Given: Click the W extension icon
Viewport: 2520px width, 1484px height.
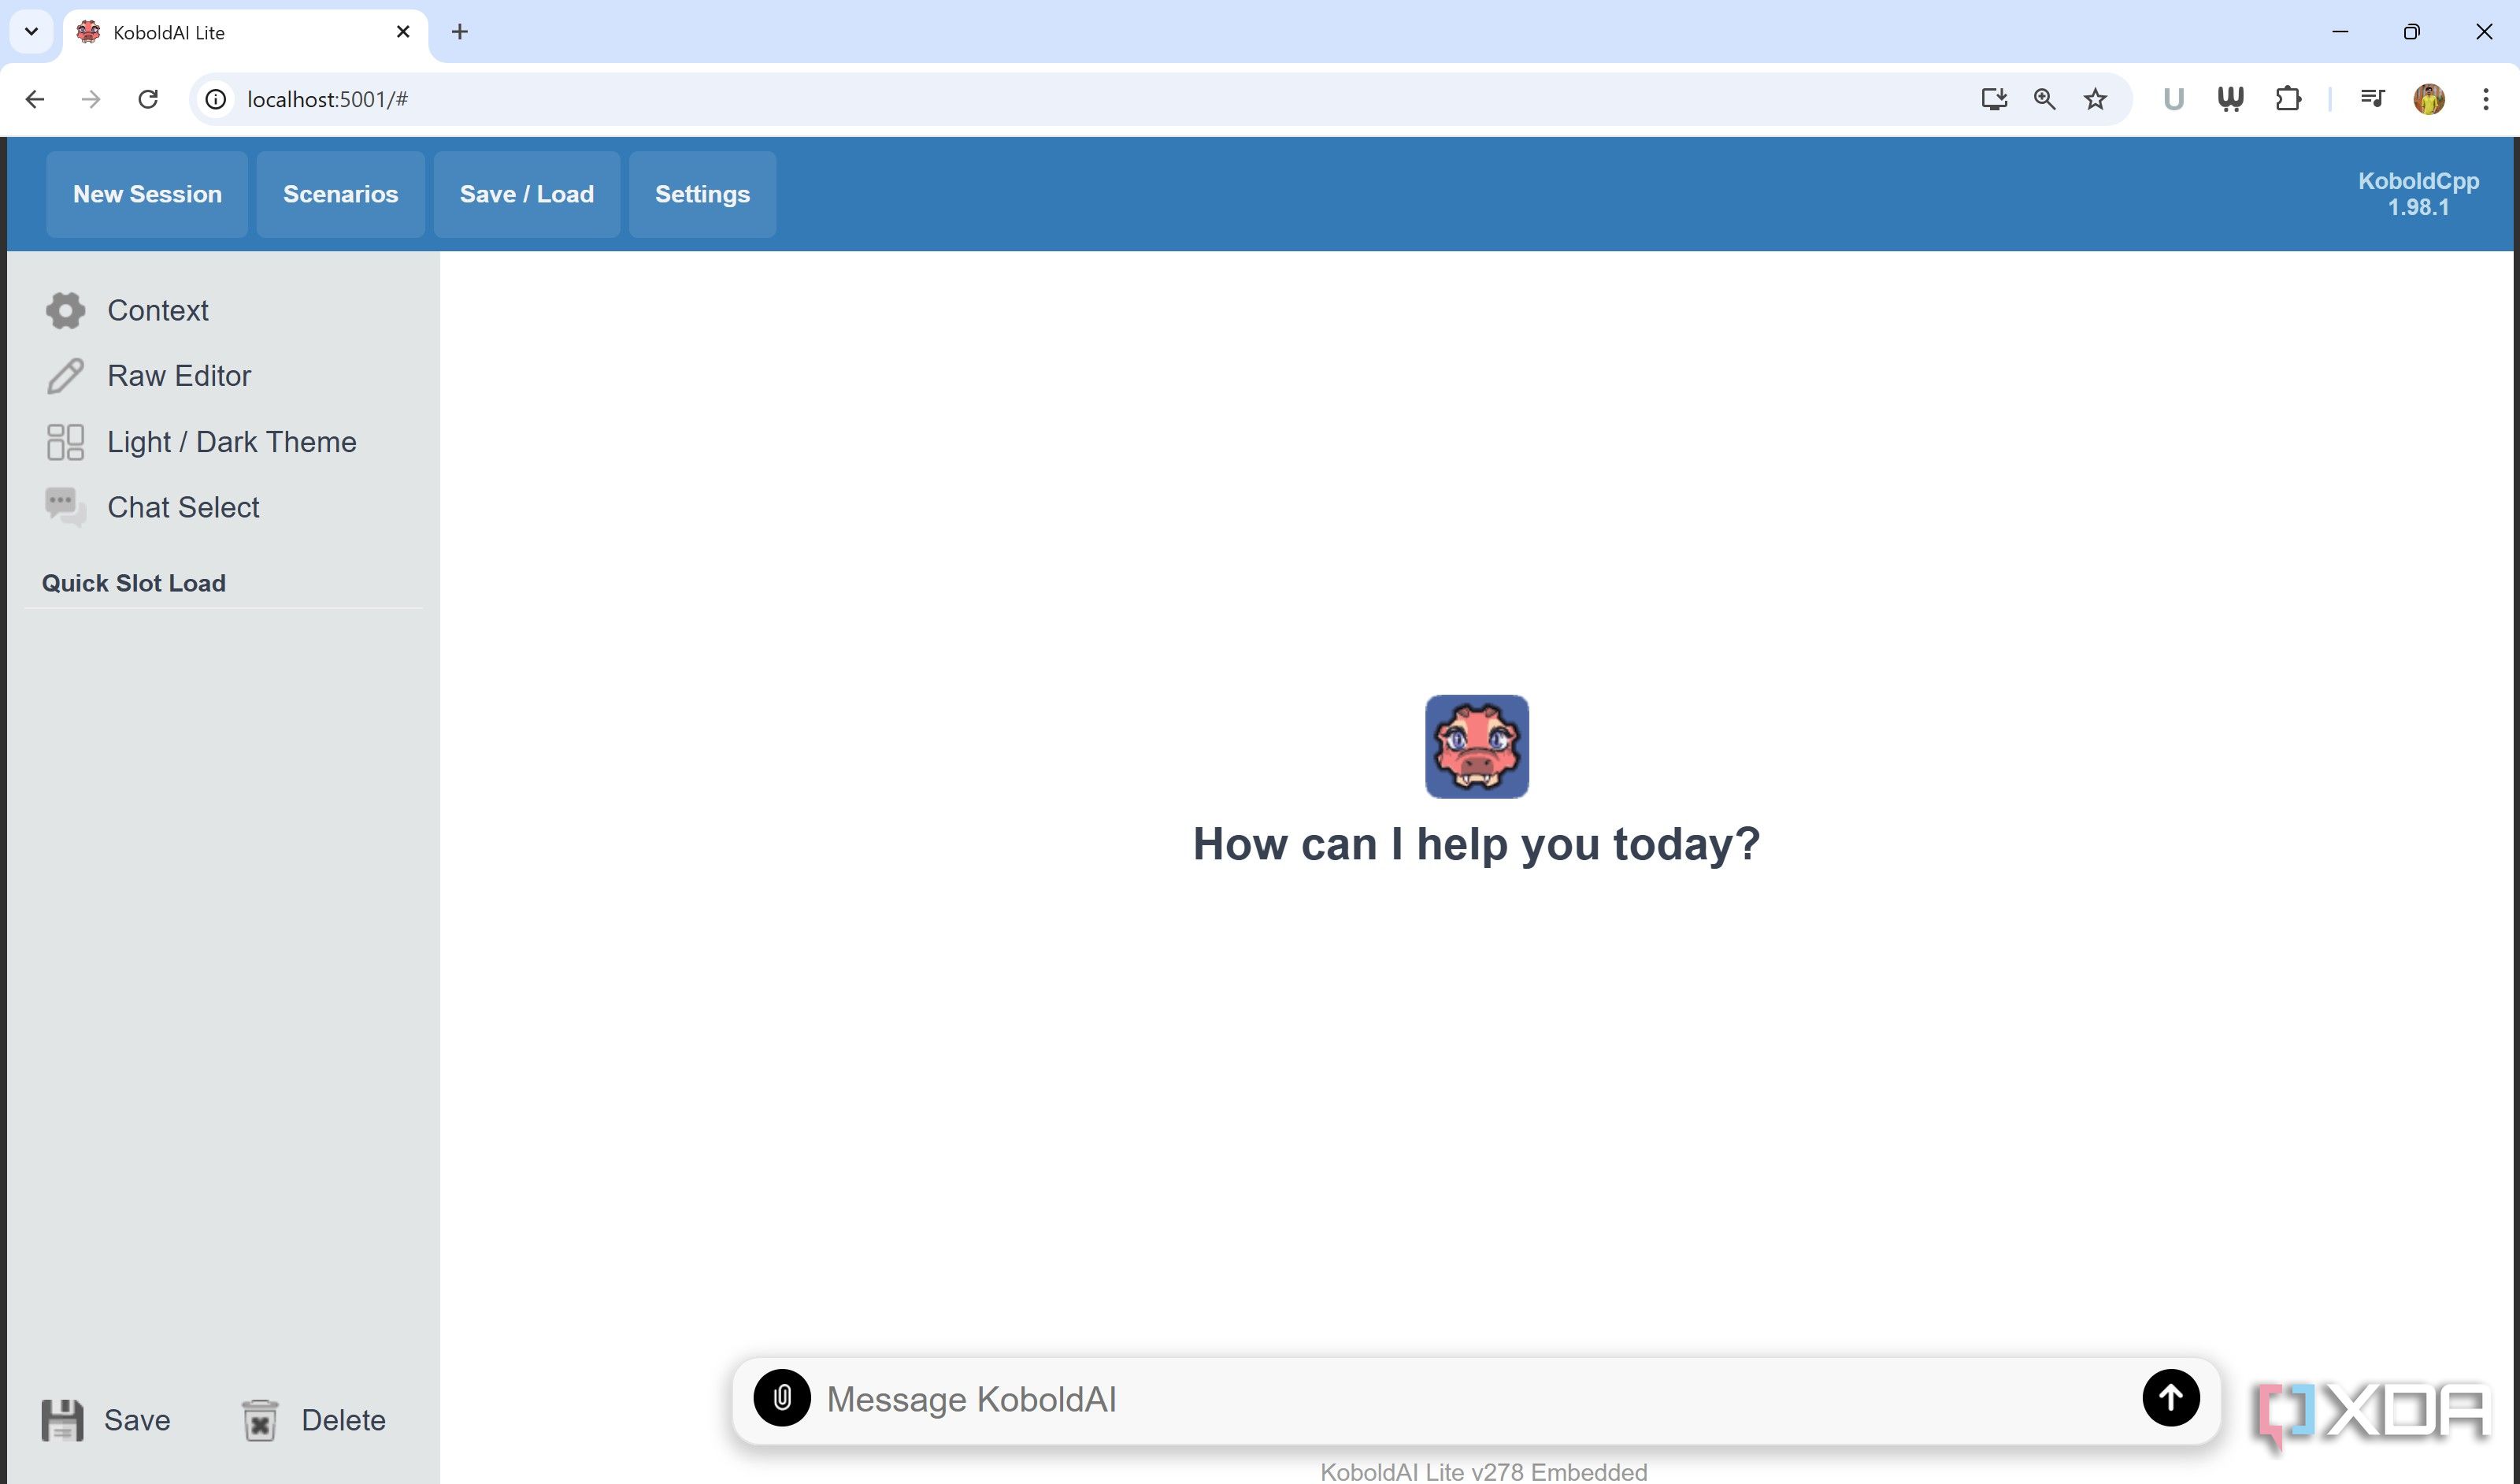Looking at the screenshot, I should tap(2230, 99).
